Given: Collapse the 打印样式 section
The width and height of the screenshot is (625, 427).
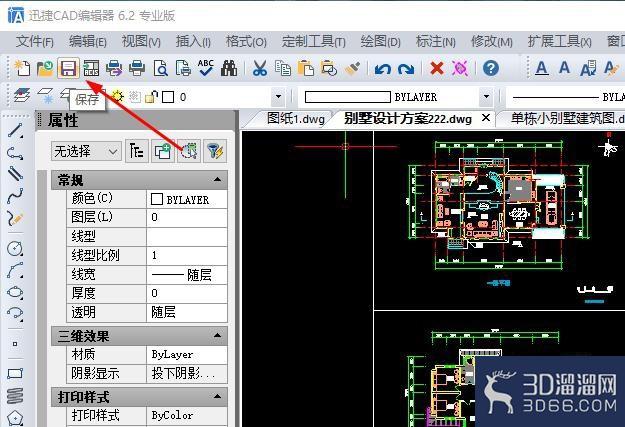Looking at the screenshot, I should (x=217, y=396).
